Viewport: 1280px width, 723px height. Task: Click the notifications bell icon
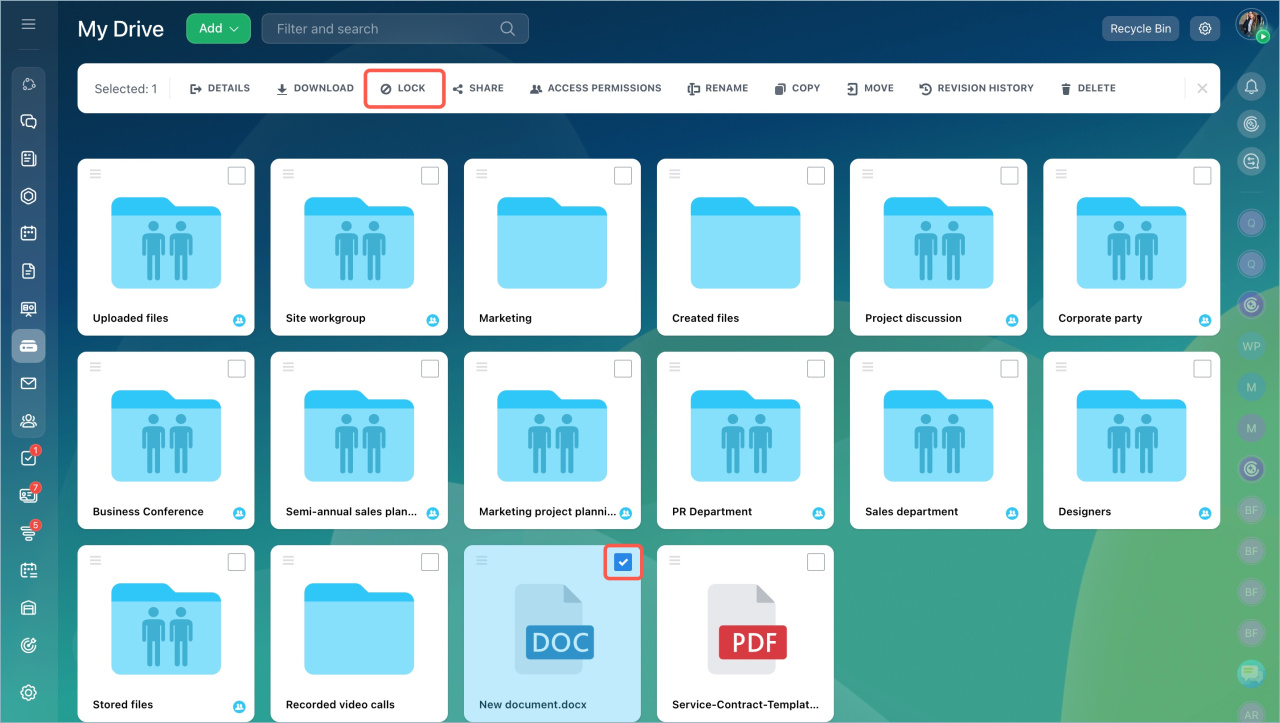point(1251,88)
